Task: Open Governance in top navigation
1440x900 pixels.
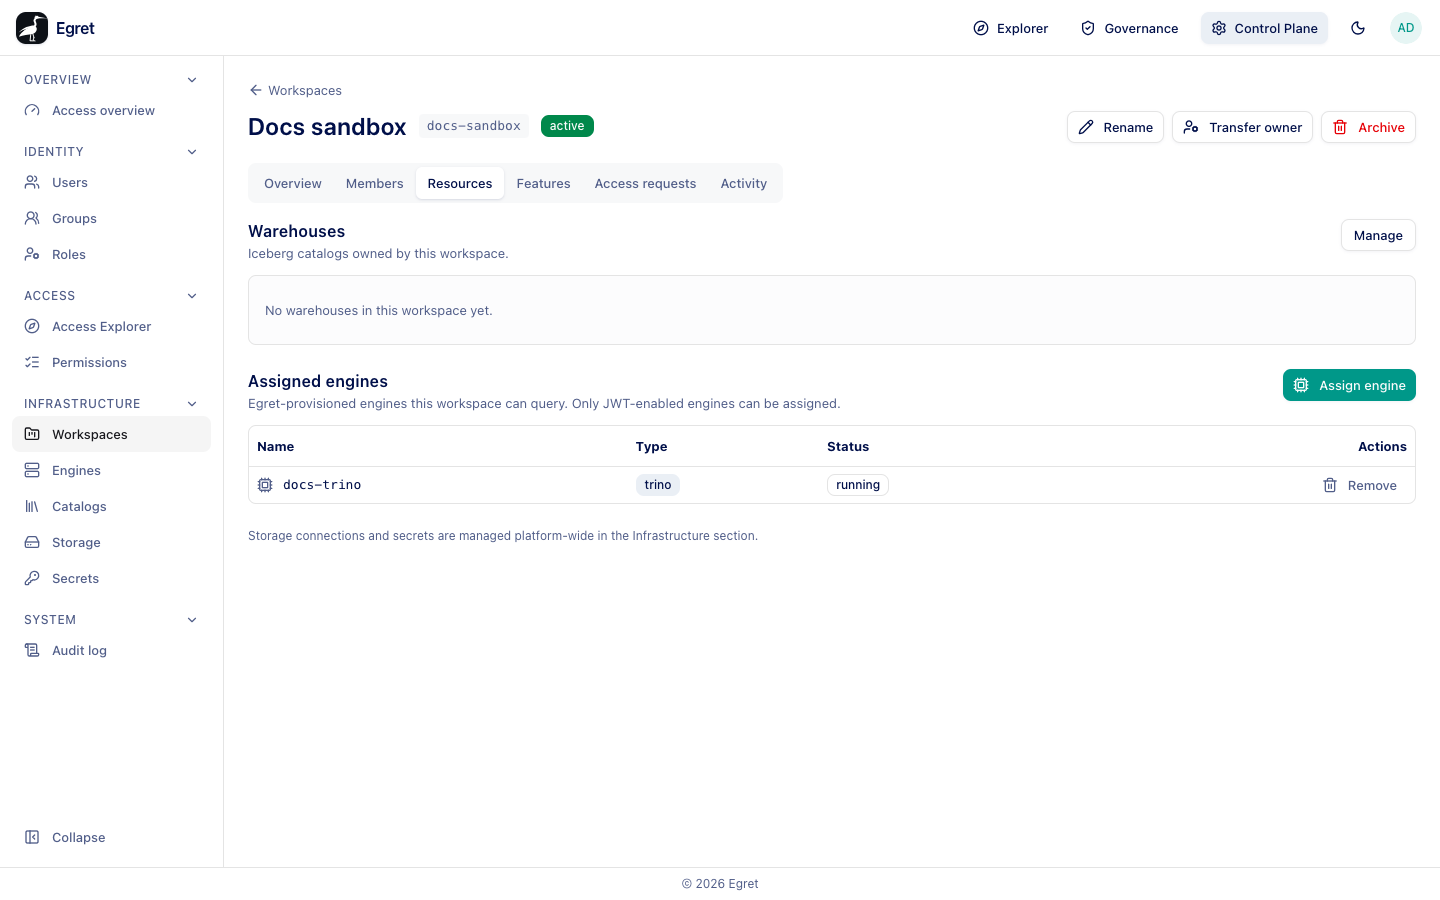Action: [1129, 28]
